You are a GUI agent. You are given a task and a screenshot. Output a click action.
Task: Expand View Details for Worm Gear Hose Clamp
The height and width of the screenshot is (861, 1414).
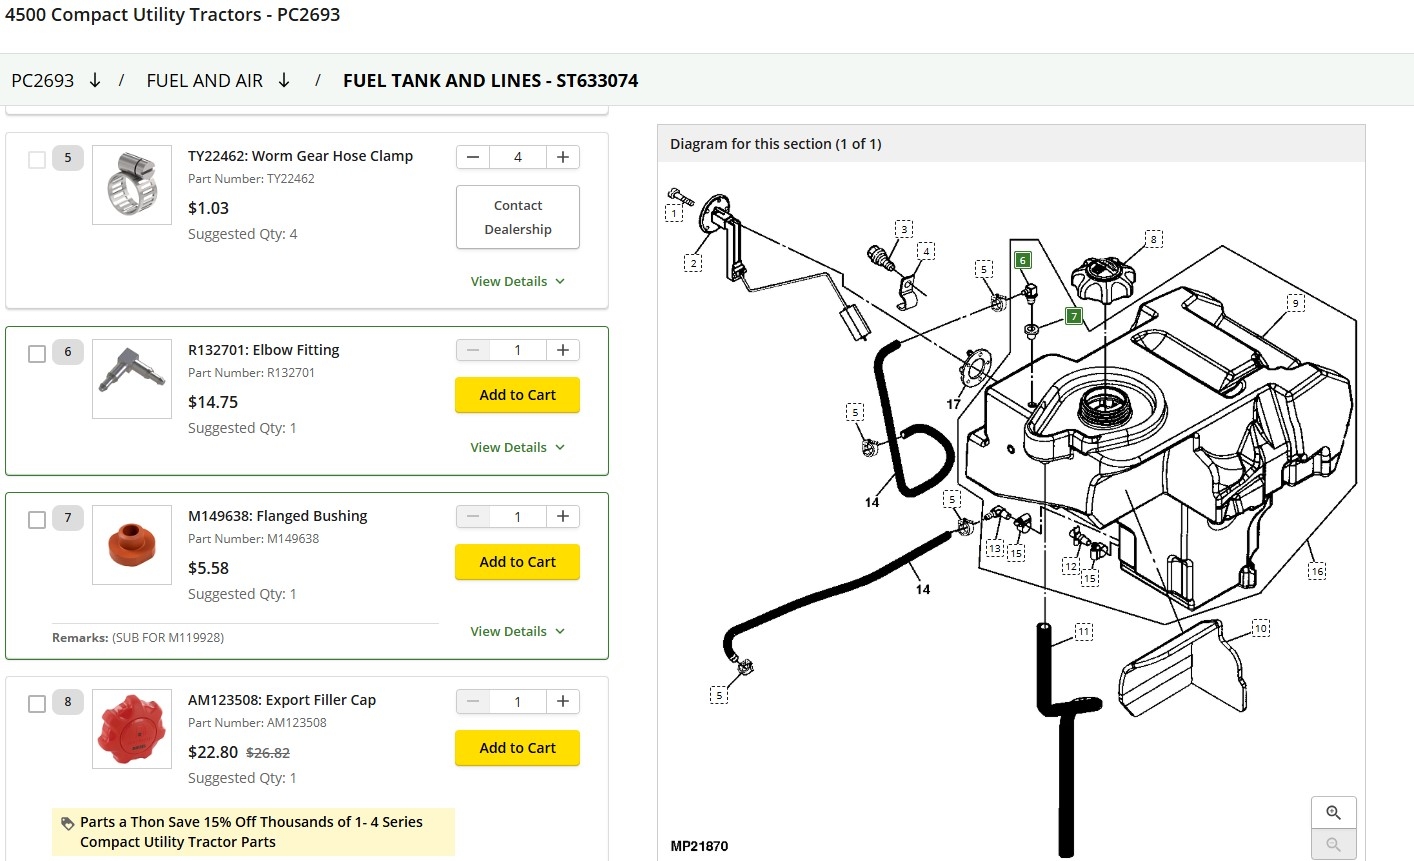coord(518,281)
